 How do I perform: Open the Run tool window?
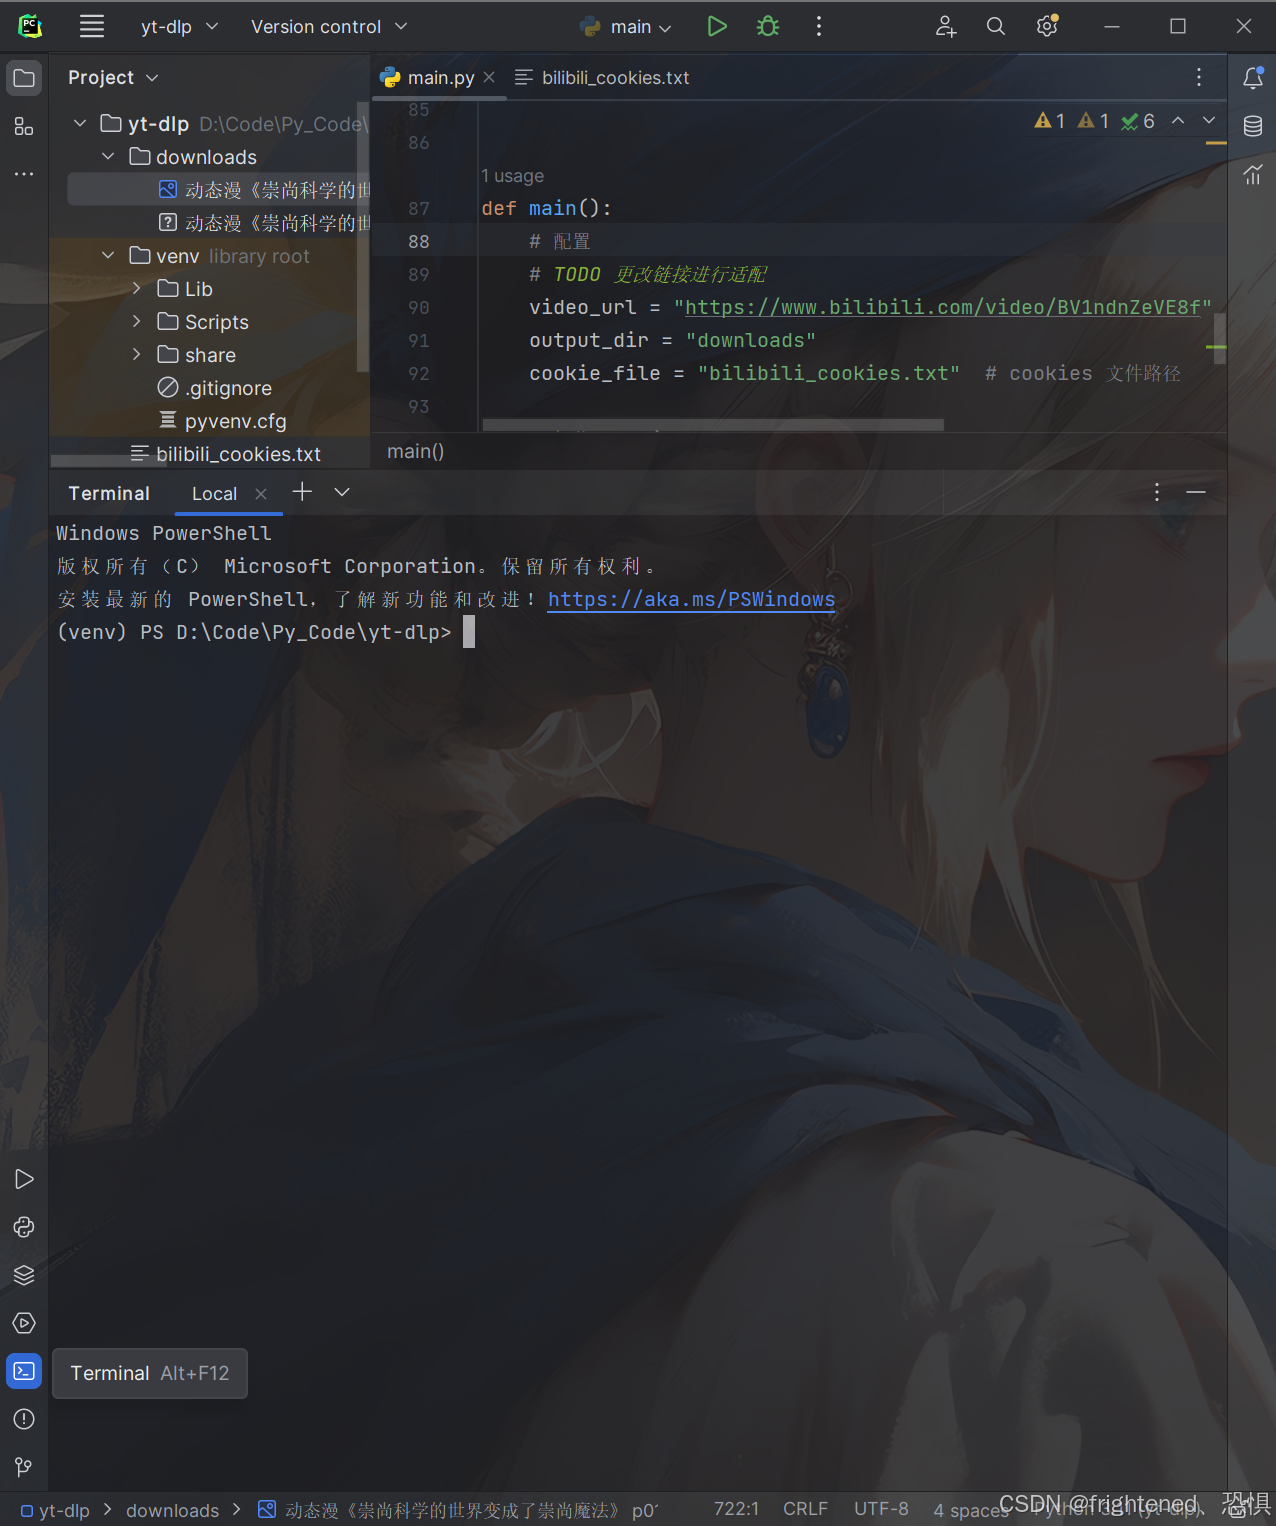coord(24,1179)
